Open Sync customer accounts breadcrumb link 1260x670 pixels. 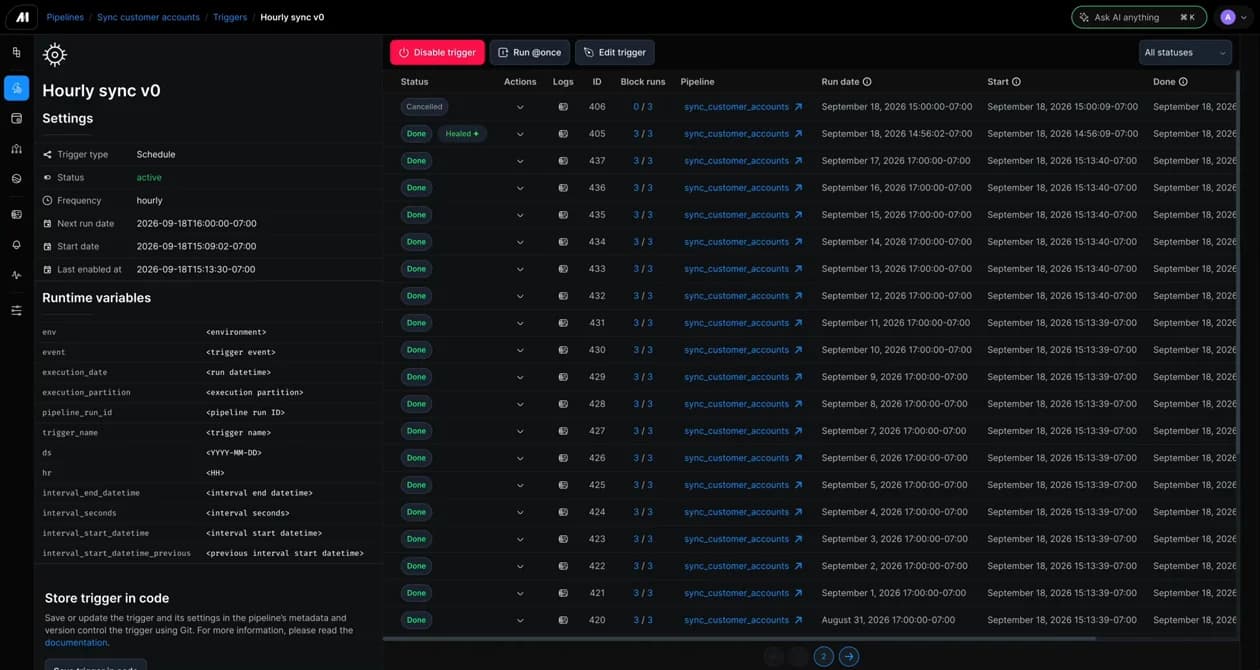tap(148, 17)
